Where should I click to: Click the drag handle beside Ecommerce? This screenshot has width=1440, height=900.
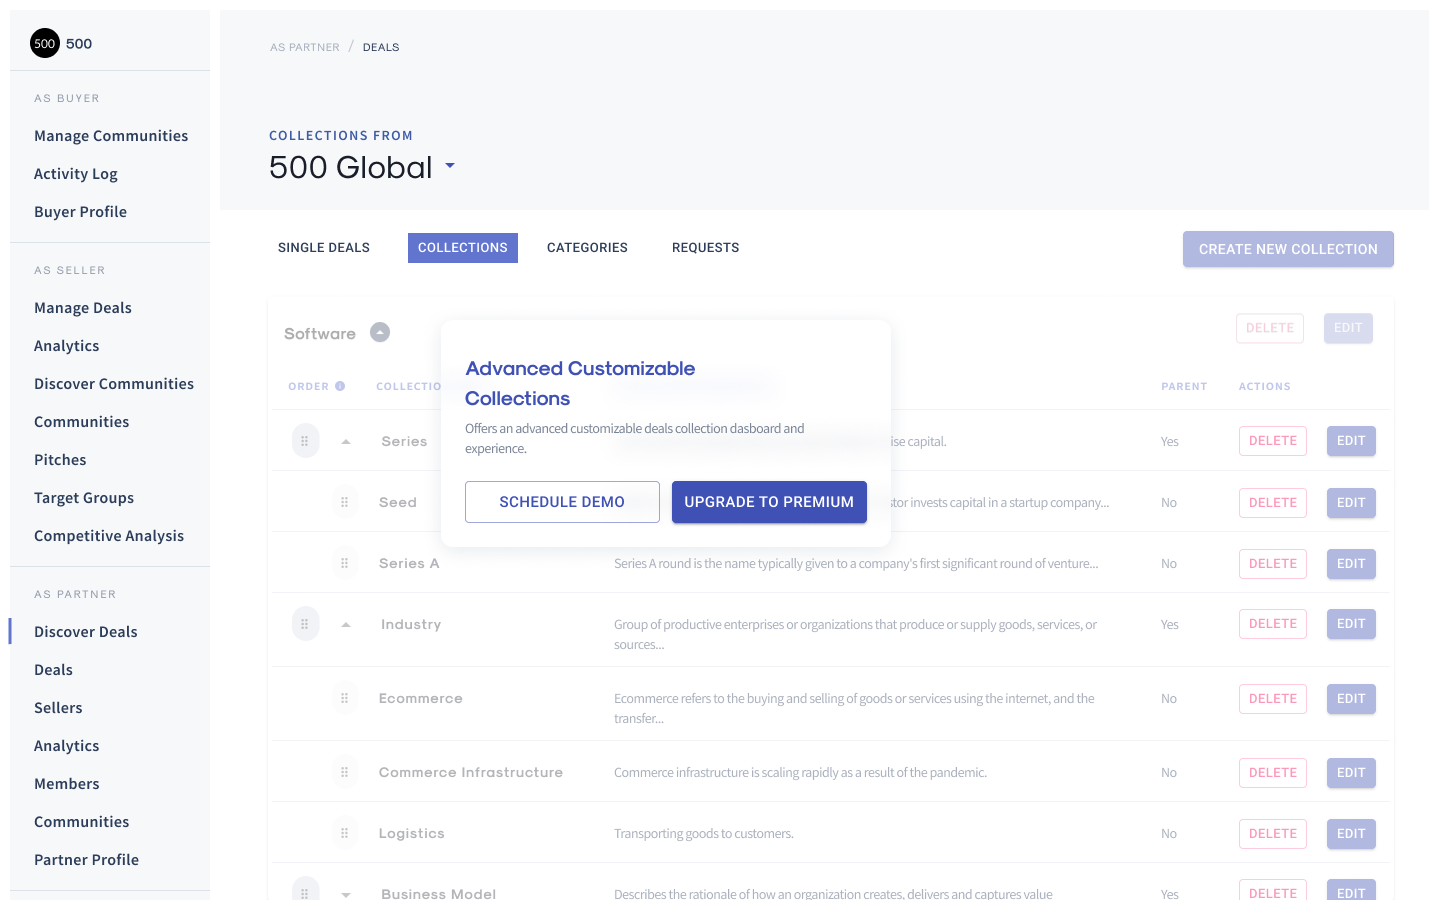pyautogui.click(x=344, y=698)
